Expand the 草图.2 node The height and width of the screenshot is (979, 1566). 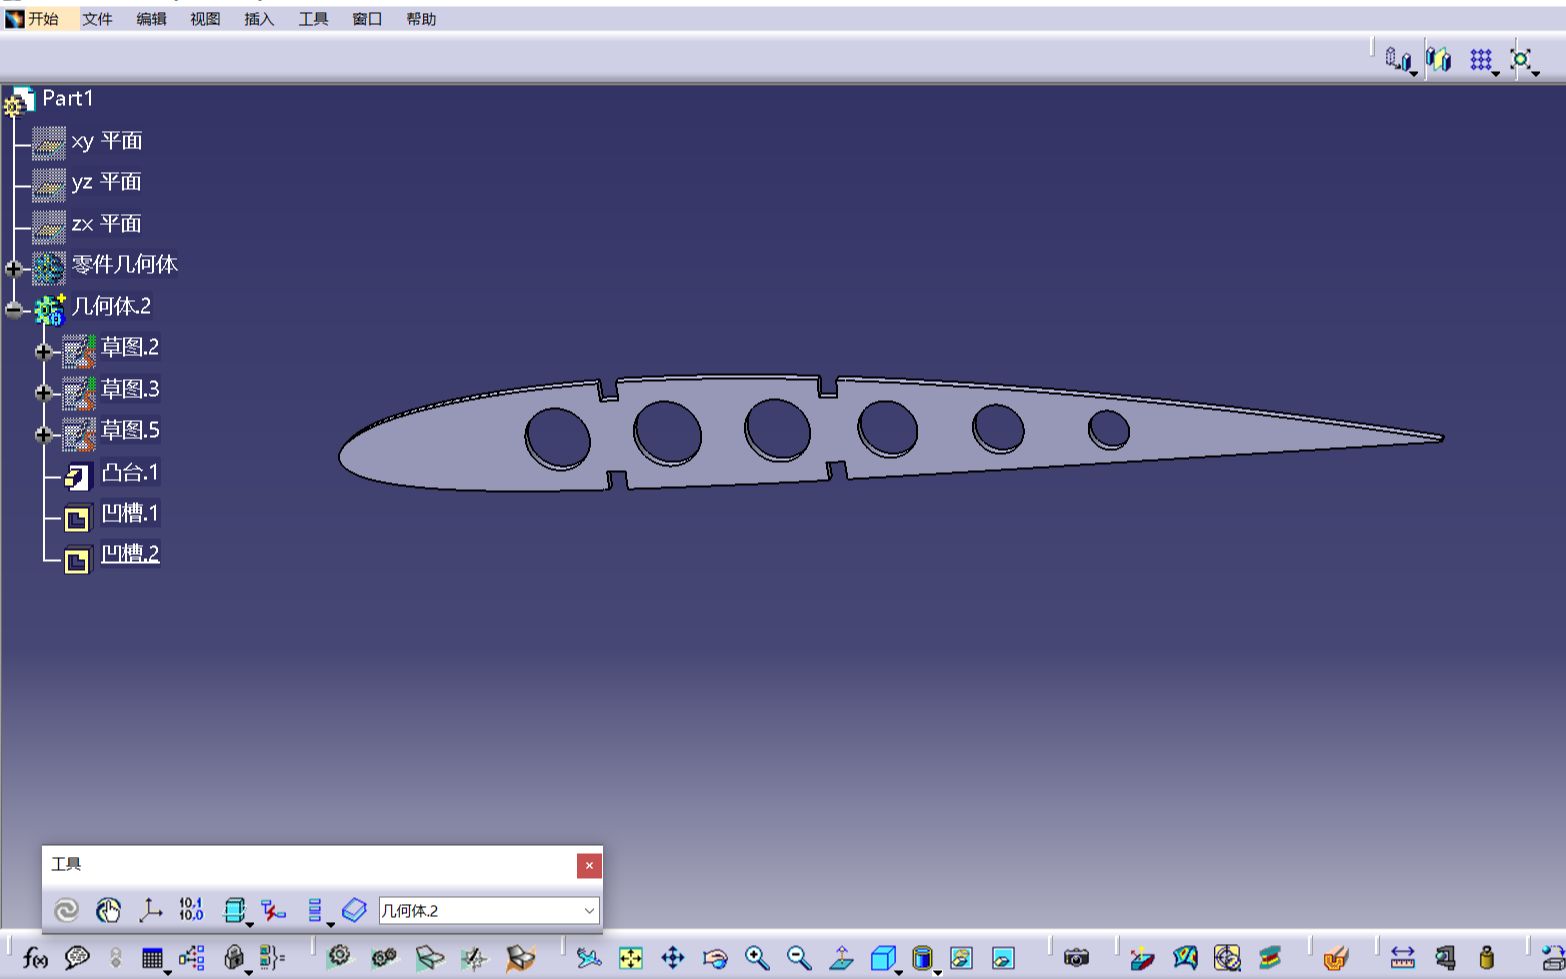click(x=43, y=351)
